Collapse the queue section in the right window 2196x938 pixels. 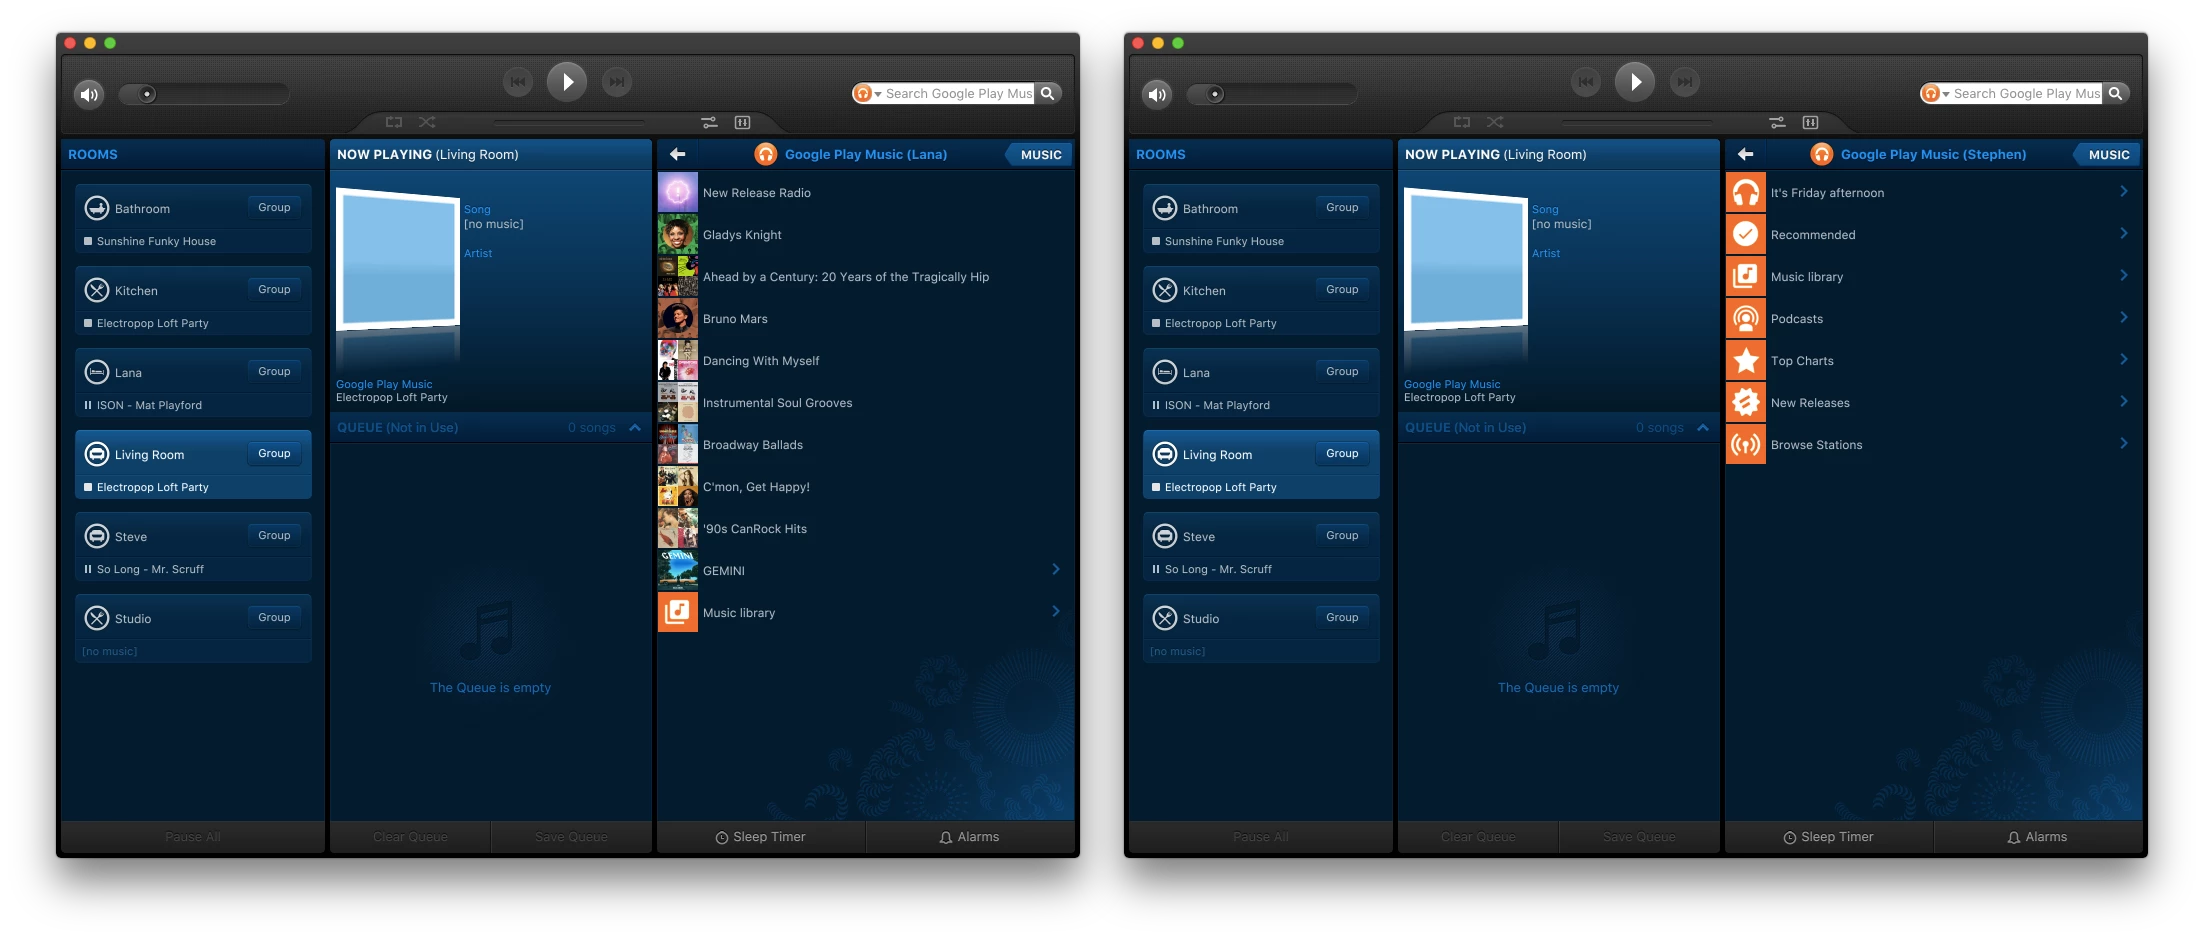(1703, 427)
